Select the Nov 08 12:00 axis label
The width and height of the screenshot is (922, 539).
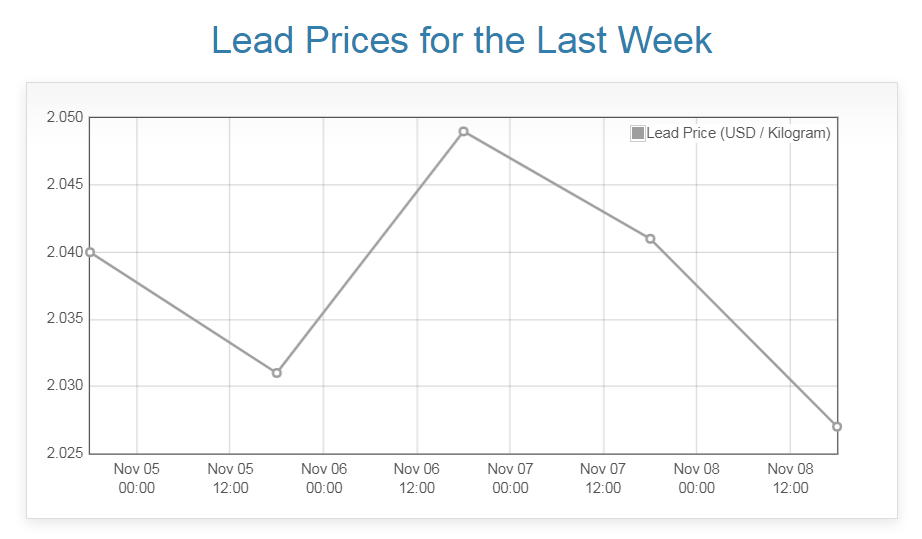[x=790, y=478]
